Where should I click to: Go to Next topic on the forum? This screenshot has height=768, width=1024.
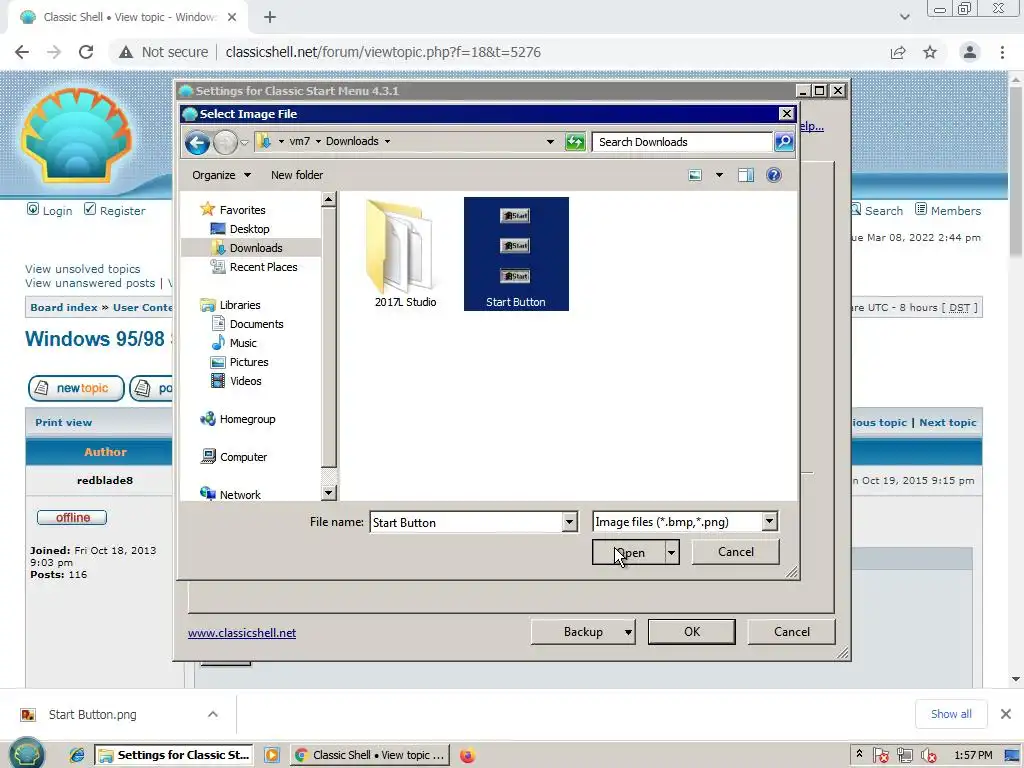[x=948, y=423]
